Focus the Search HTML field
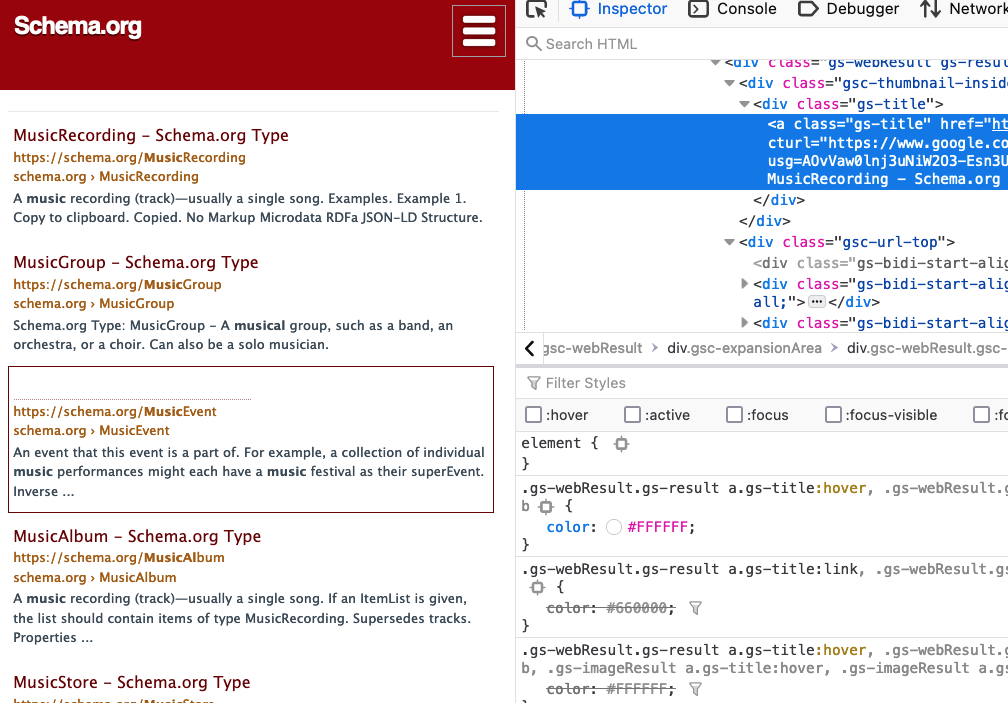Viewport: 1008px width, 703px height. coord(765,44)
